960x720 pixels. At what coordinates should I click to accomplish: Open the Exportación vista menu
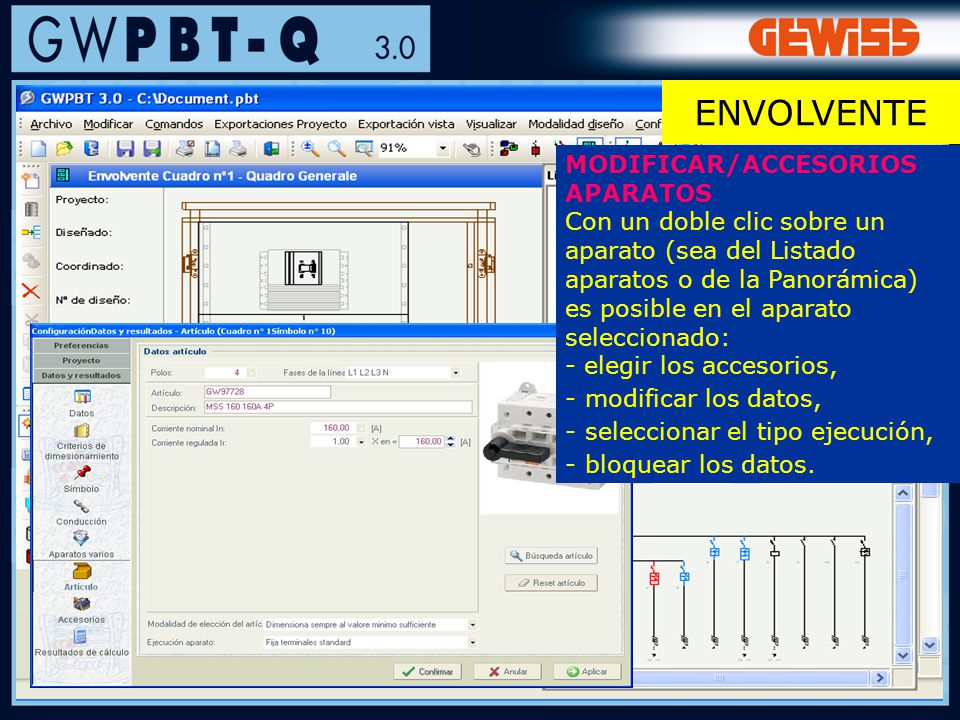[x=406, y=124]
